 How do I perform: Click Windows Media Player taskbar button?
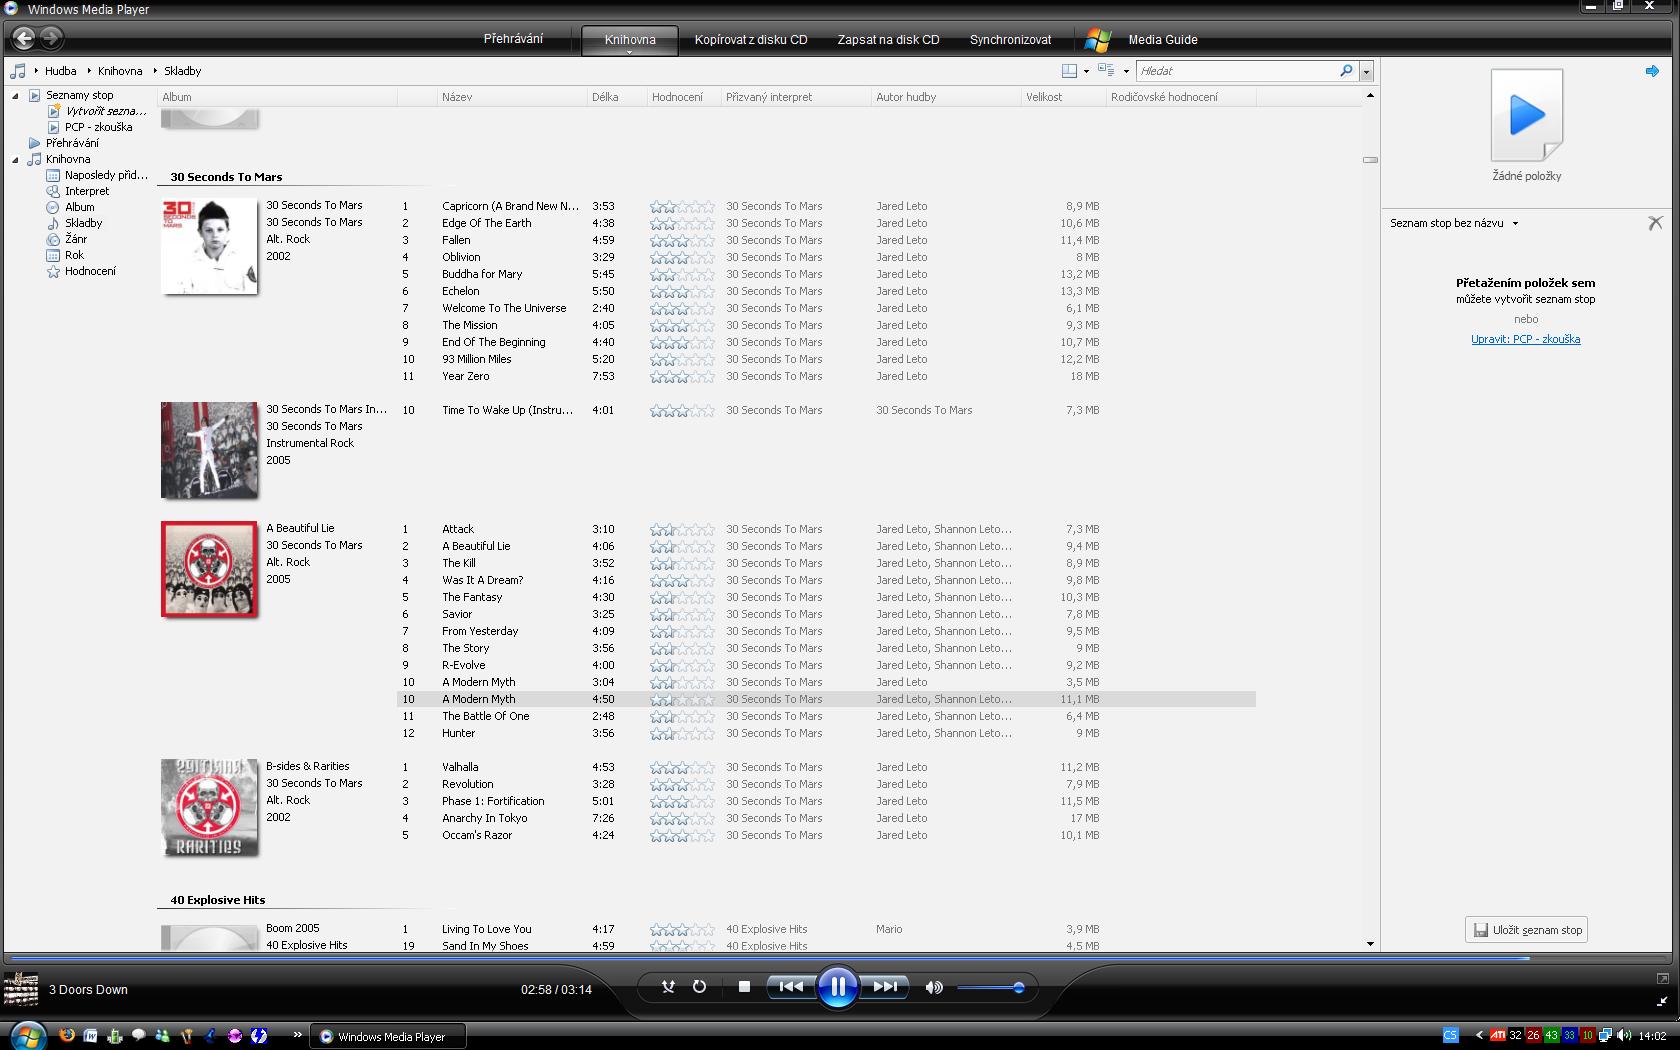click(389, 1036)
